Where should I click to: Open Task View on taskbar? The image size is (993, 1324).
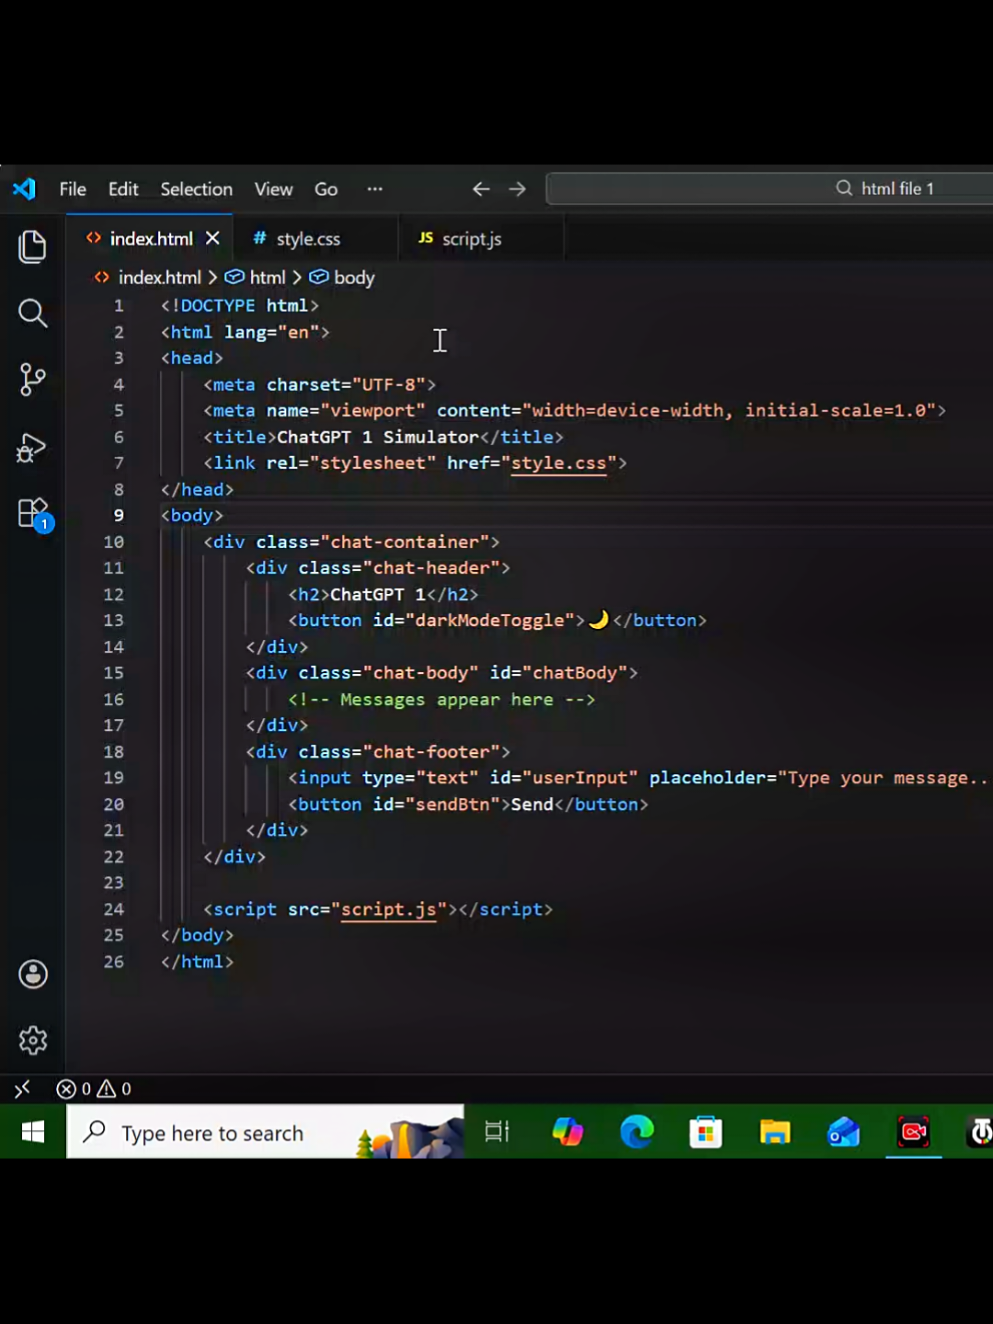tap(497, 1132)
